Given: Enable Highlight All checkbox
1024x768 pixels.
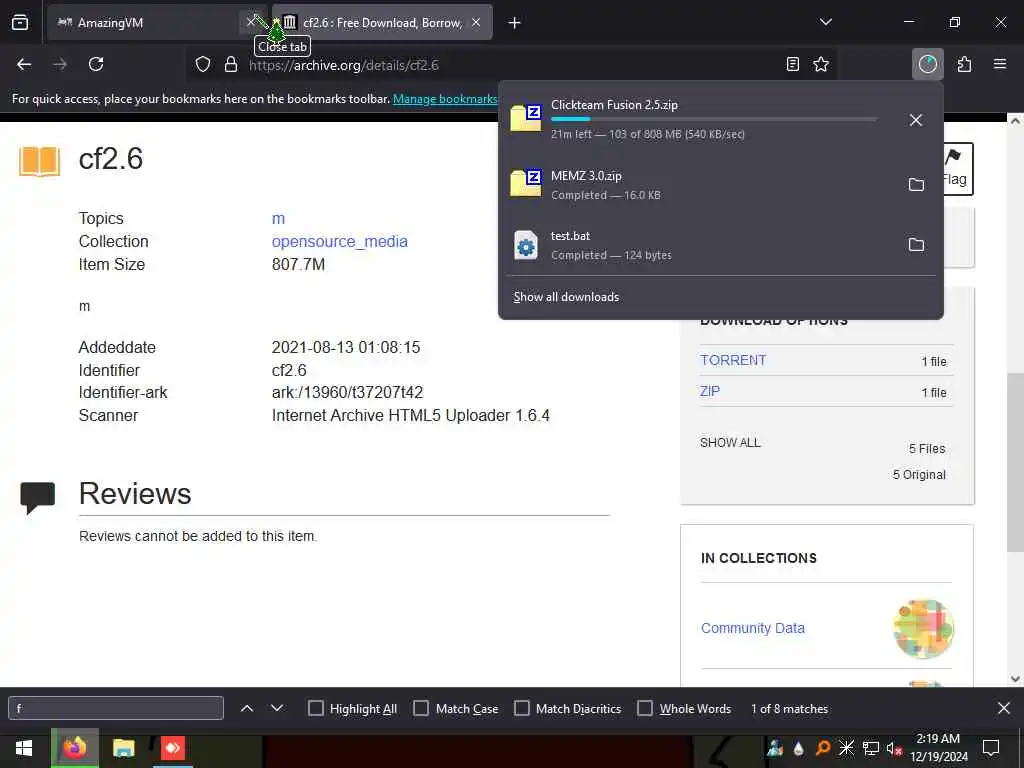Looking at the screenshot, I should click(315, 709).
